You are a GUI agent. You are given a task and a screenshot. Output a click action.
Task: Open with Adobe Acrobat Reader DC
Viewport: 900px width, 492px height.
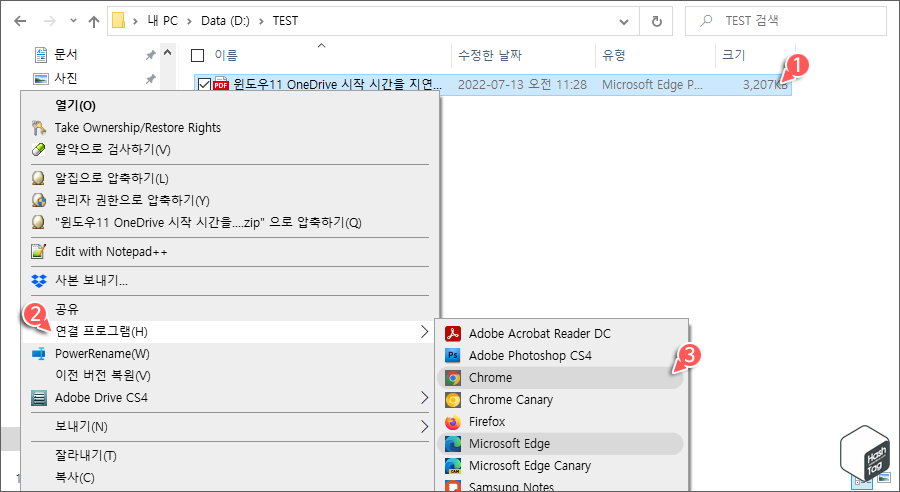tap(561, 334)
